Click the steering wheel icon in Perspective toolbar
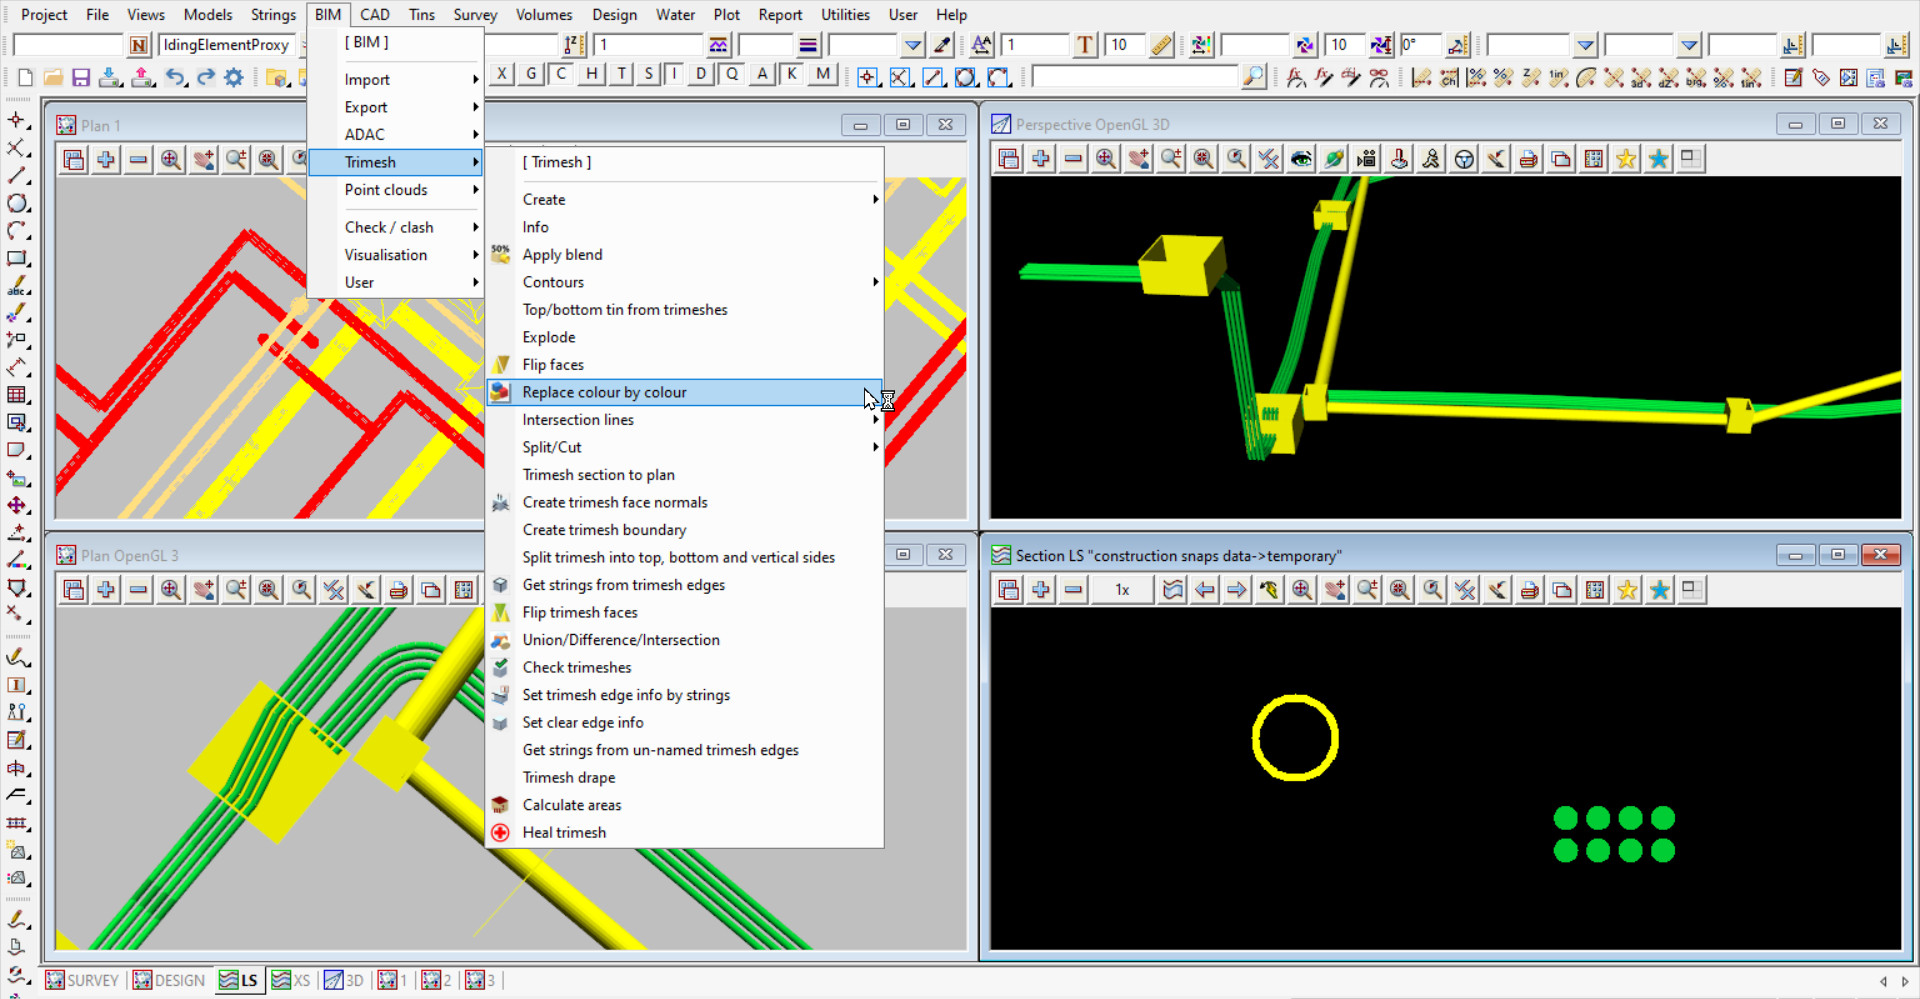This screenshot has width=1920, height=999. click(1464, 159)
